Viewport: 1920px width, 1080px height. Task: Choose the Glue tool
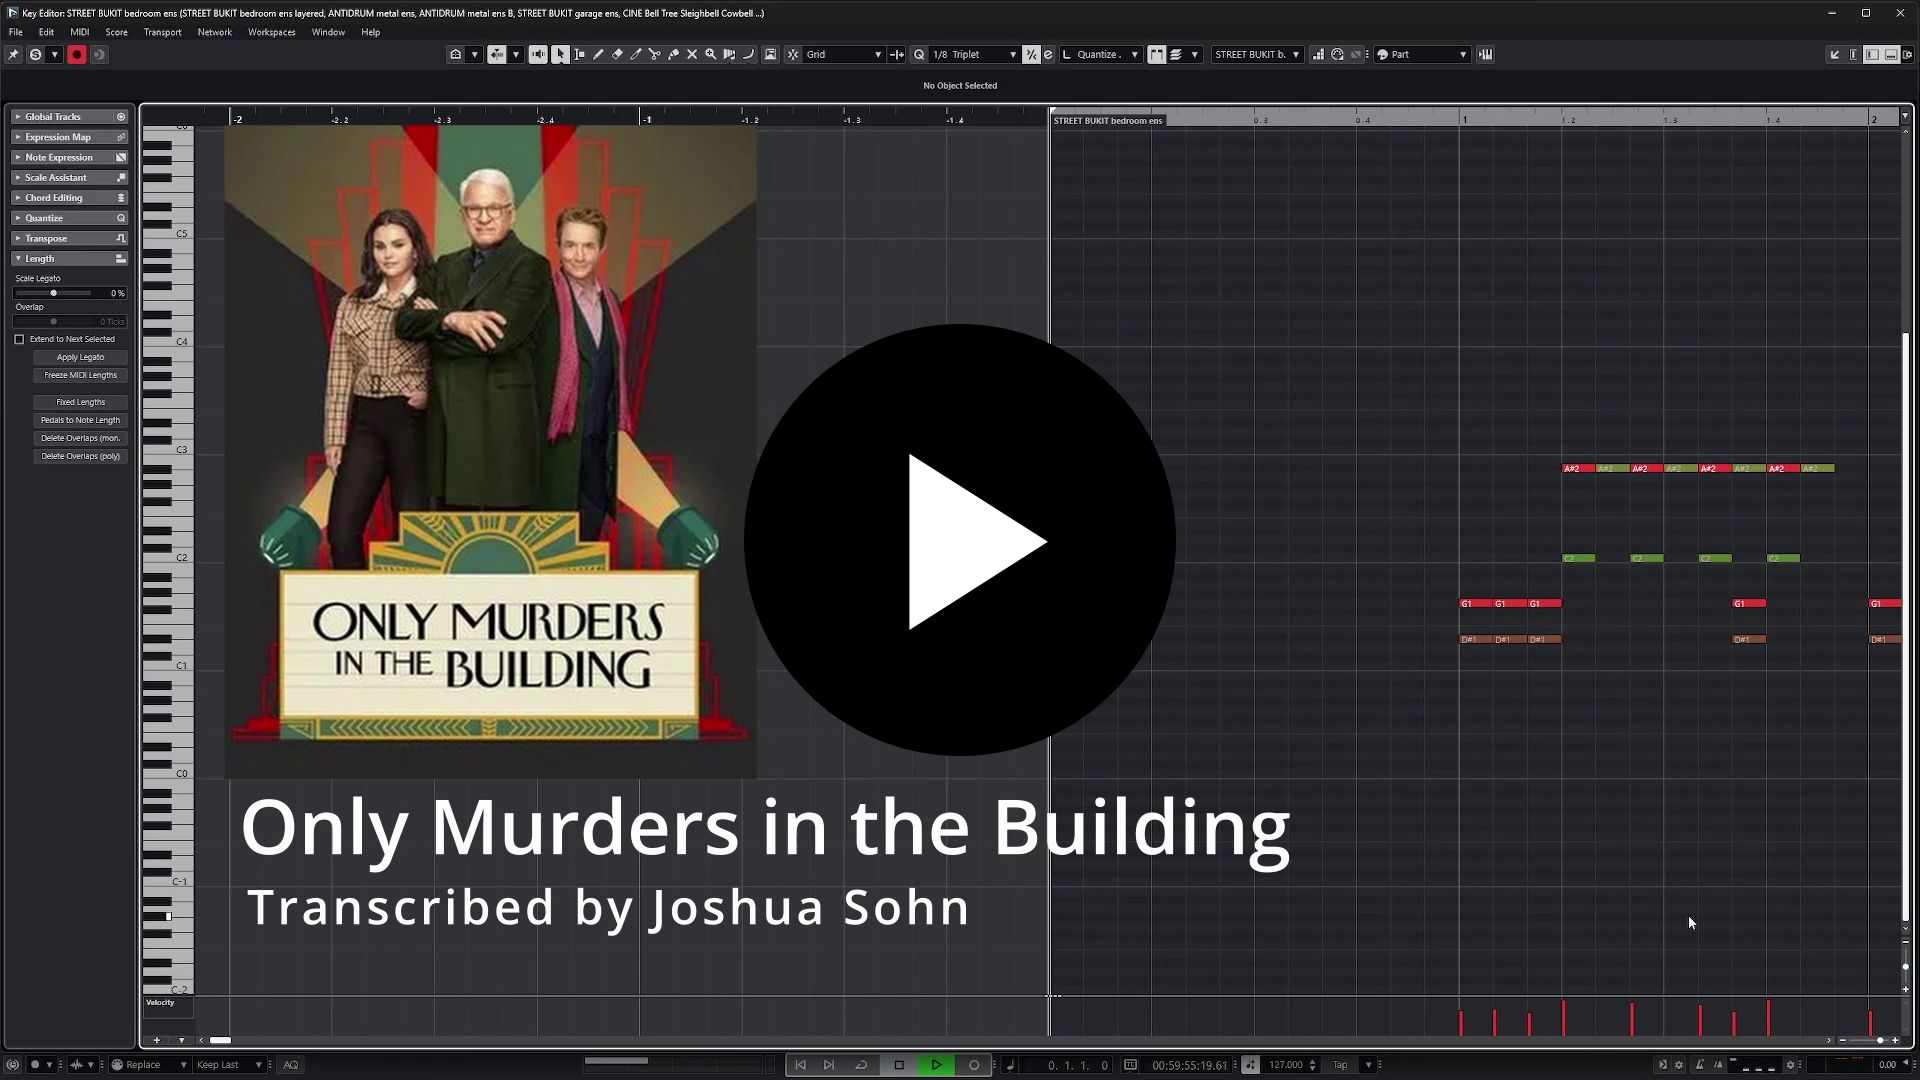(x=673, y=55)
